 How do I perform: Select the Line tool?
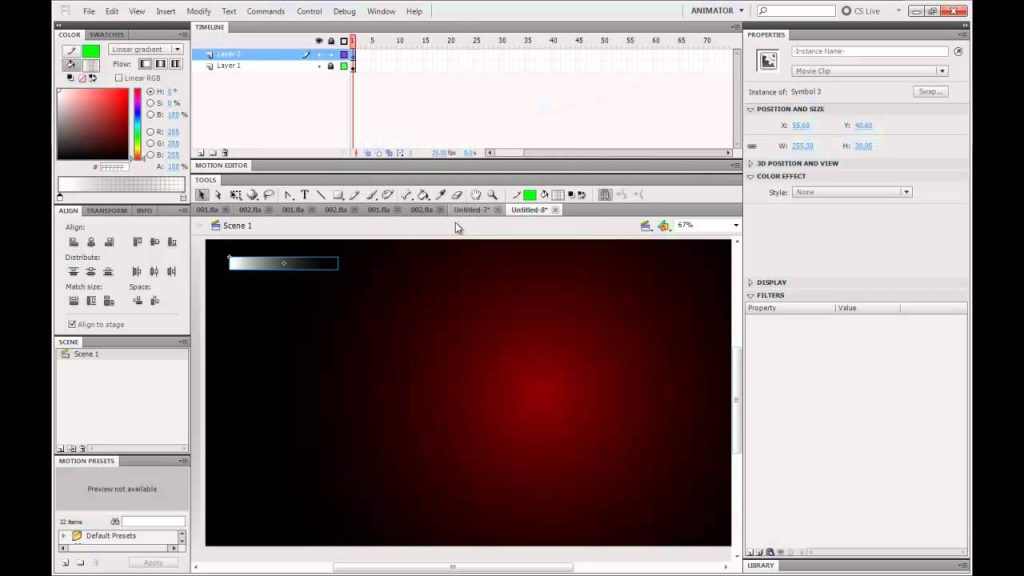coord(321,195)
